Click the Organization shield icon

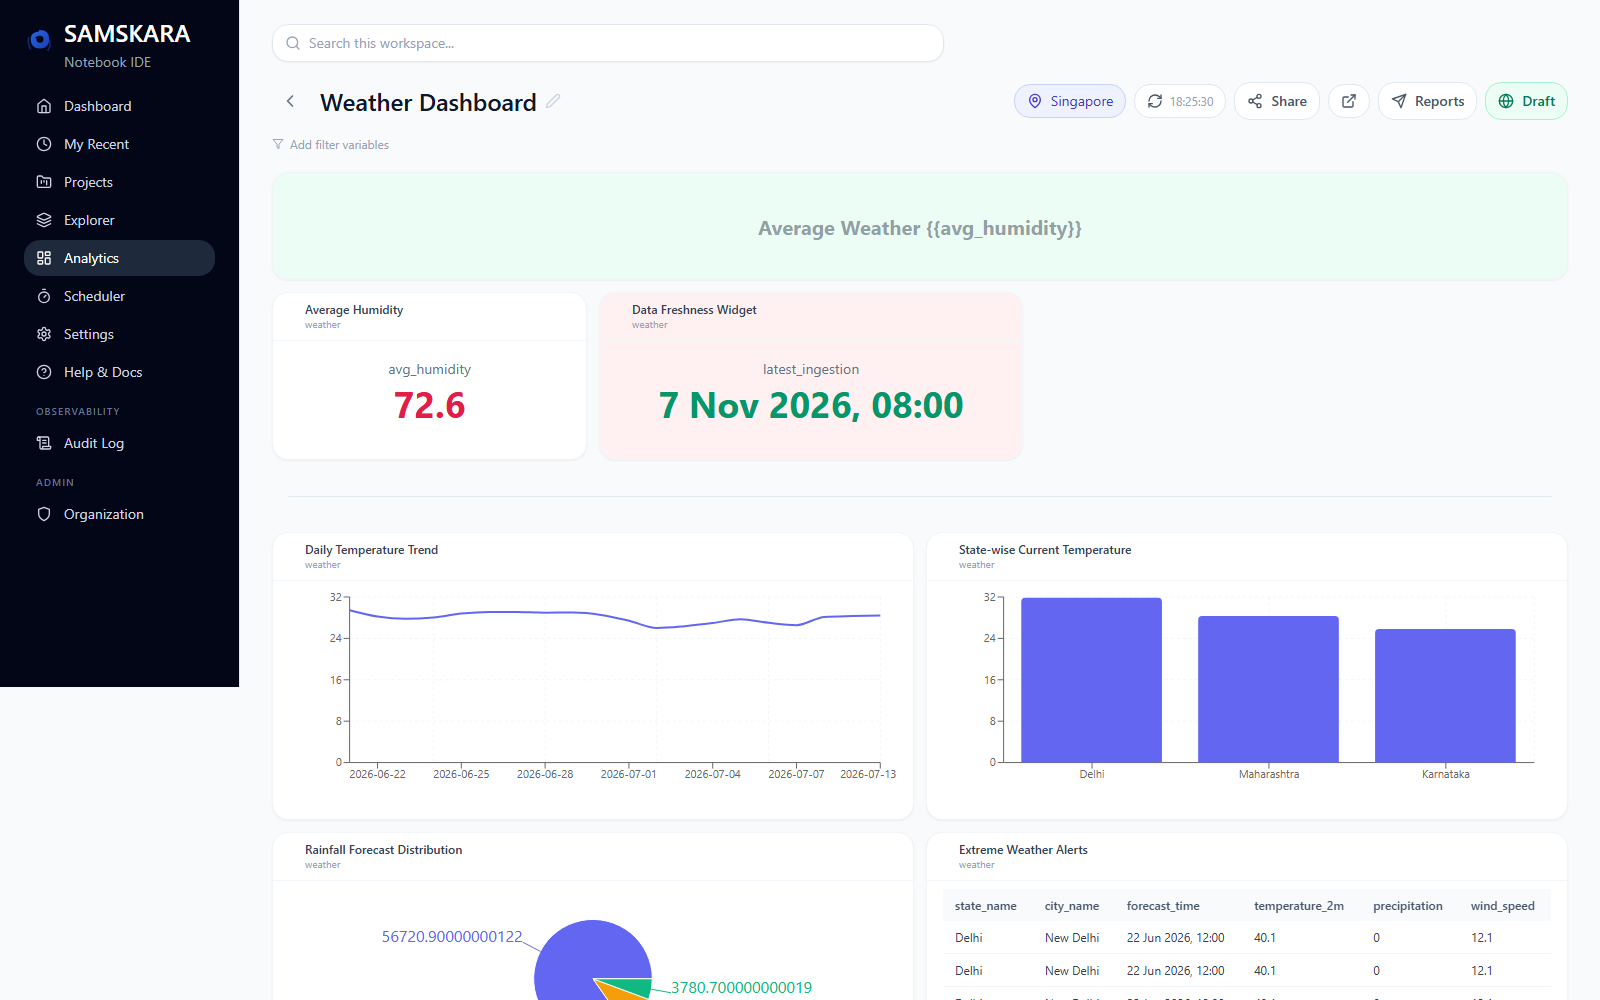point(44,514)
